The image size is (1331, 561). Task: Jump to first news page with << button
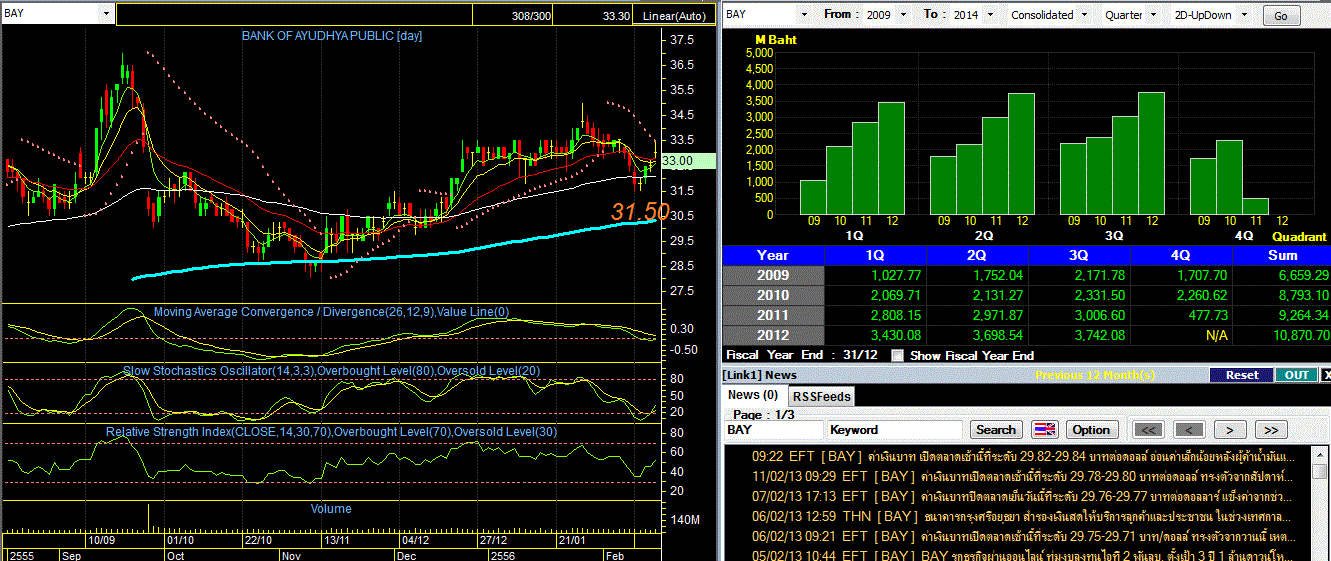(x=1149, y=430)
